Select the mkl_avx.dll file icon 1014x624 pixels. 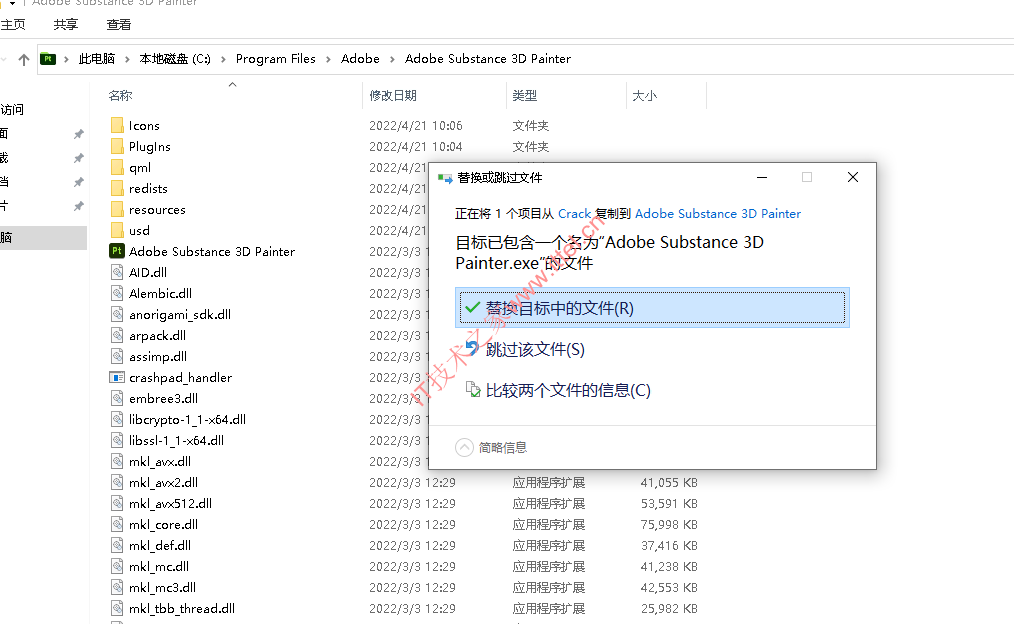[x=117, y=462]
